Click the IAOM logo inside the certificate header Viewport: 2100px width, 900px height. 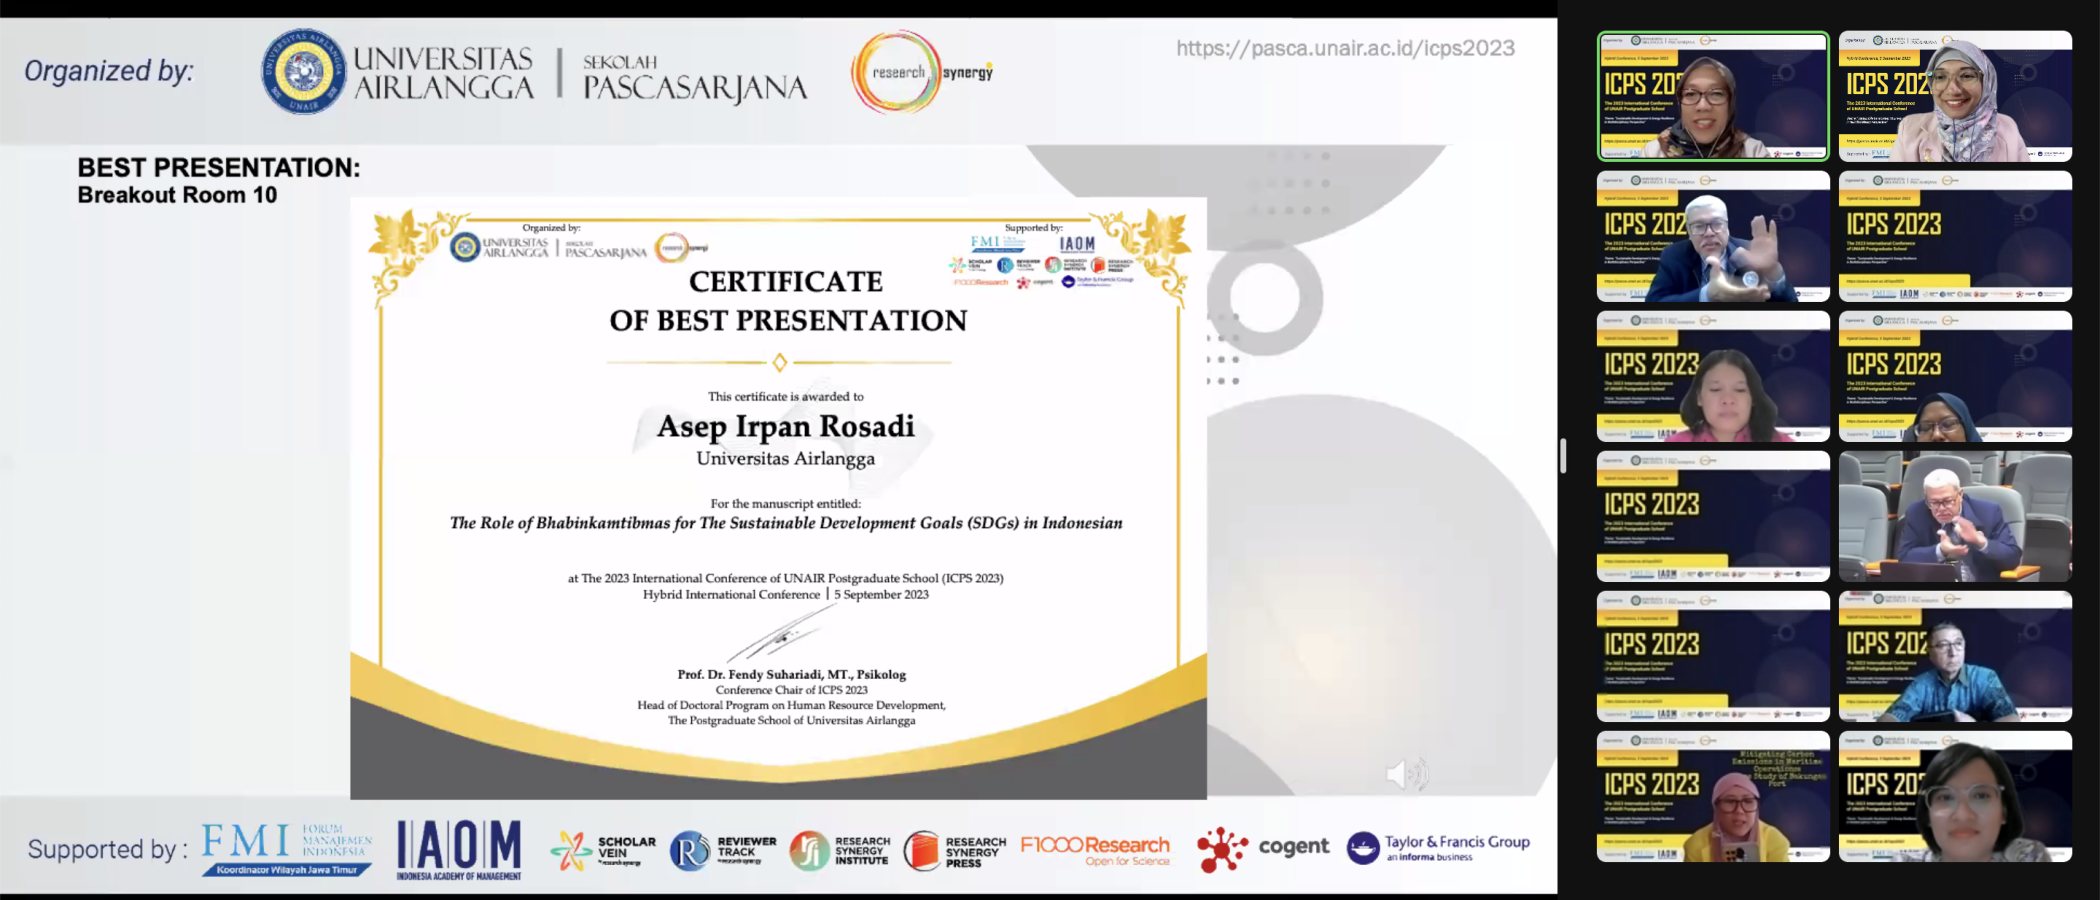click(1077, 243)
